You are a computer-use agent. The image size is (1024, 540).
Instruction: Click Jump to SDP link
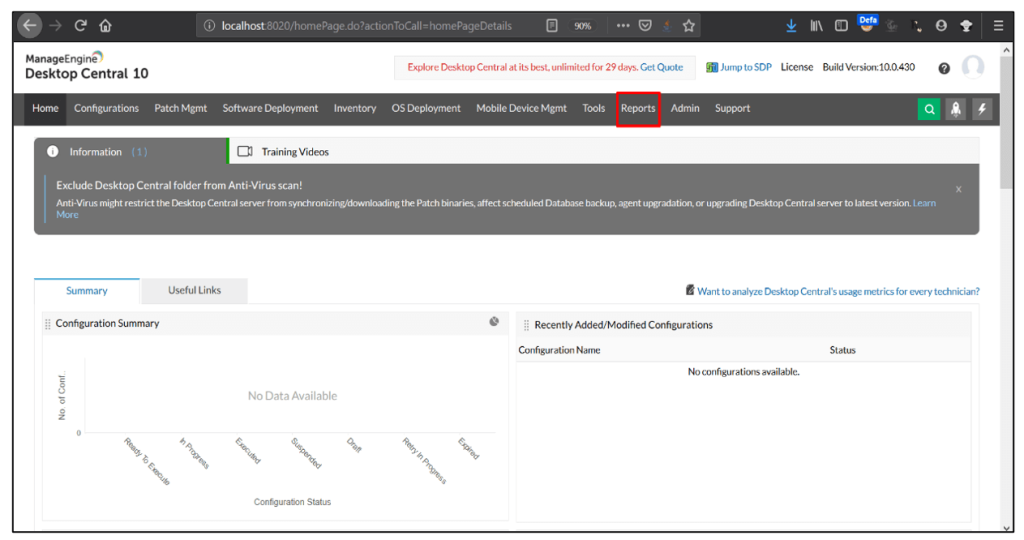pyautogui.click(x=739, y=67)
